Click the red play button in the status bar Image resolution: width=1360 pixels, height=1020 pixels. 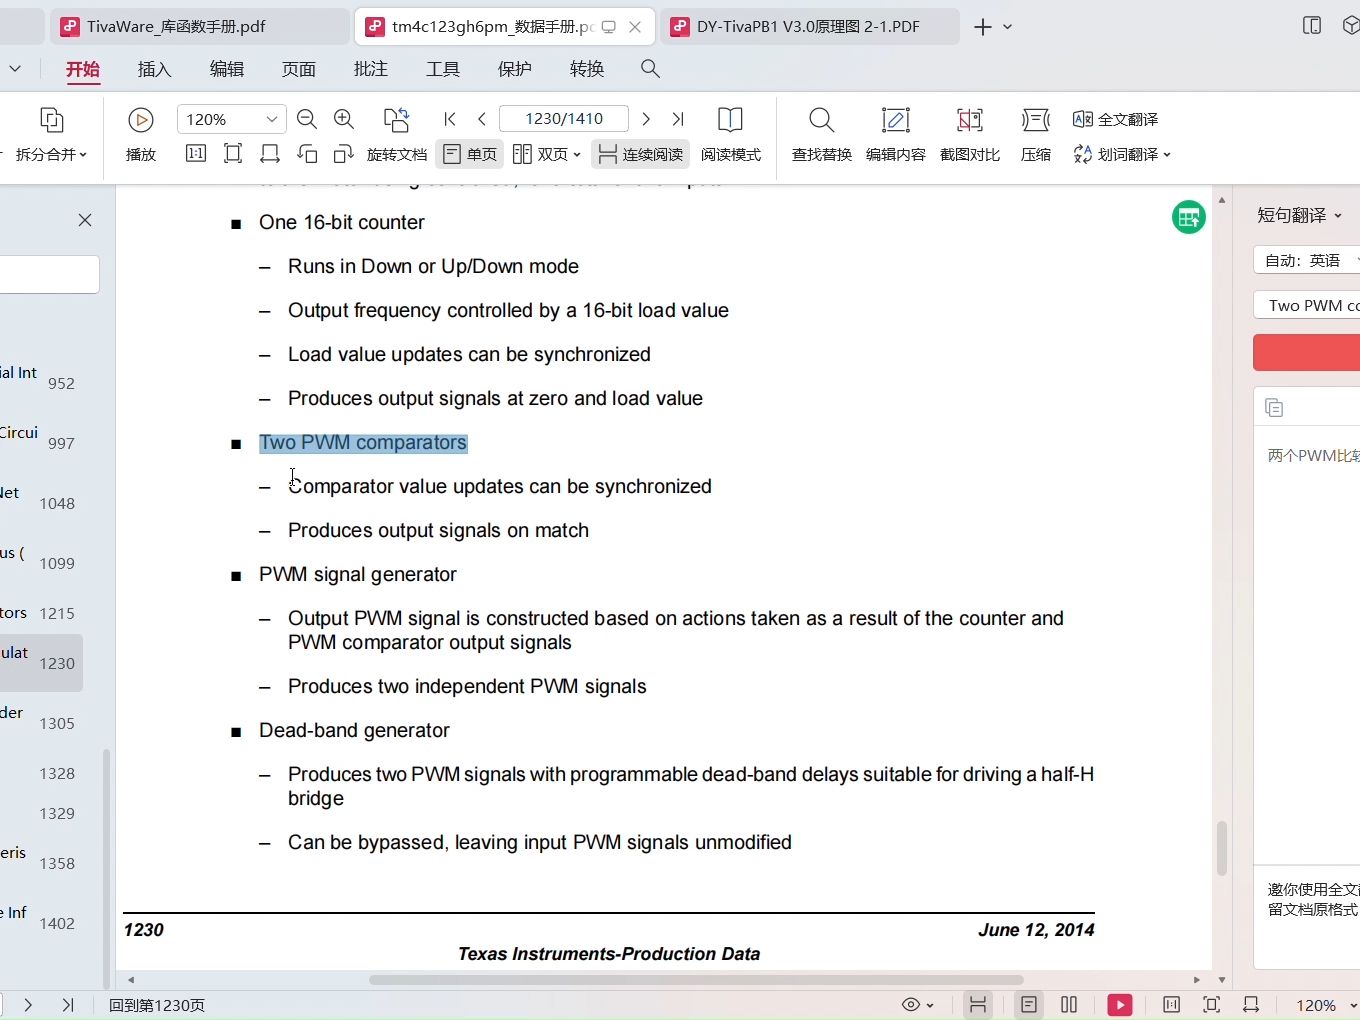(1120, 1005)
